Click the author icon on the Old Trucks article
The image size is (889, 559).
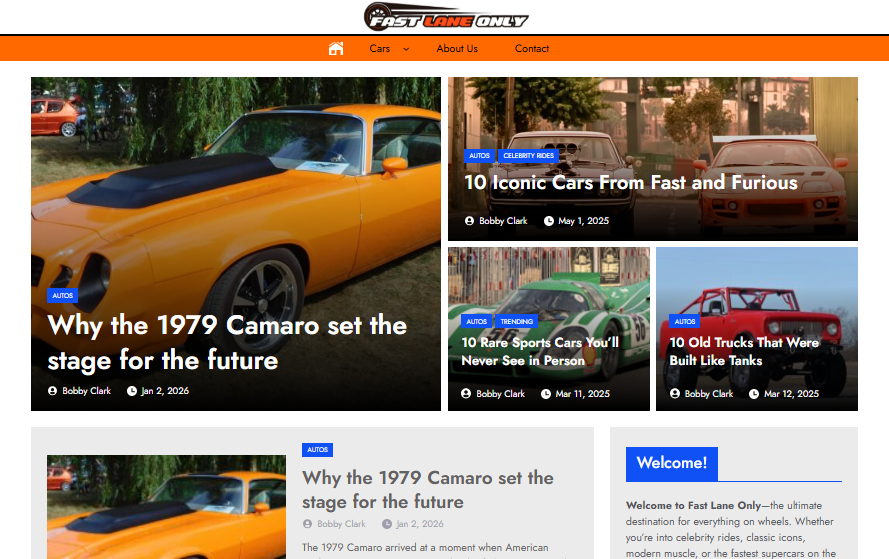pyautogui.click(x=675, y=394)
